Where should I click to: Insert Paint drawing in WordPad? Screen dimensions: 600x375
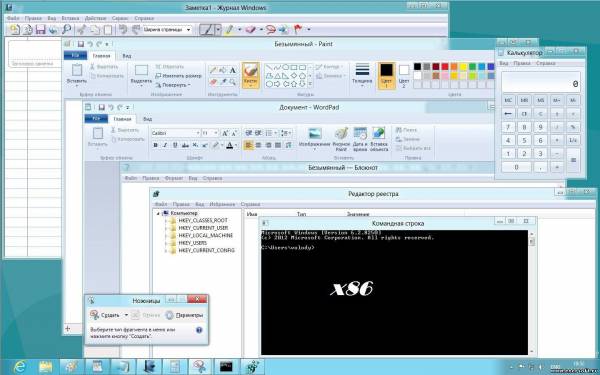pos(341,139)
